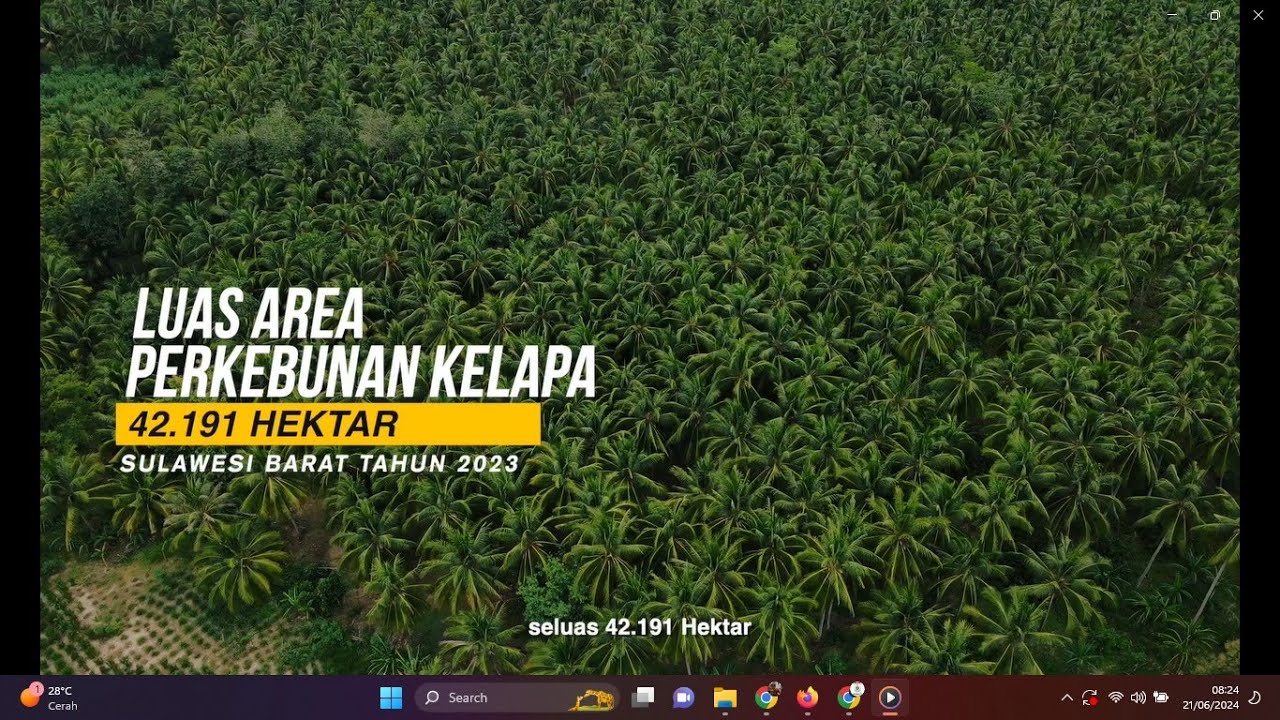Check the battery status icon
Viewport: 1280px width, 720px height.
coord(1161,698)
